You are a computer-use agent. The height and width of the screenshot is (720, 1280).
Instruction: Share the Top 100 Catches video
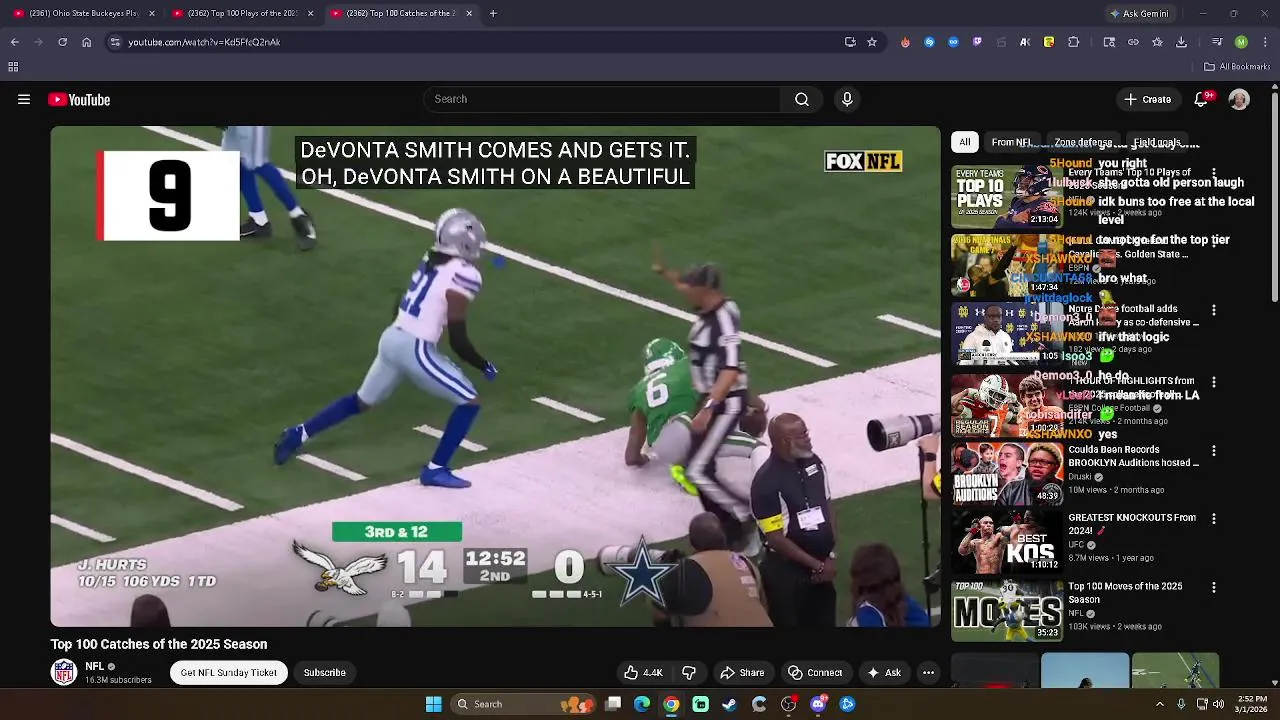[x=742, y=673]
